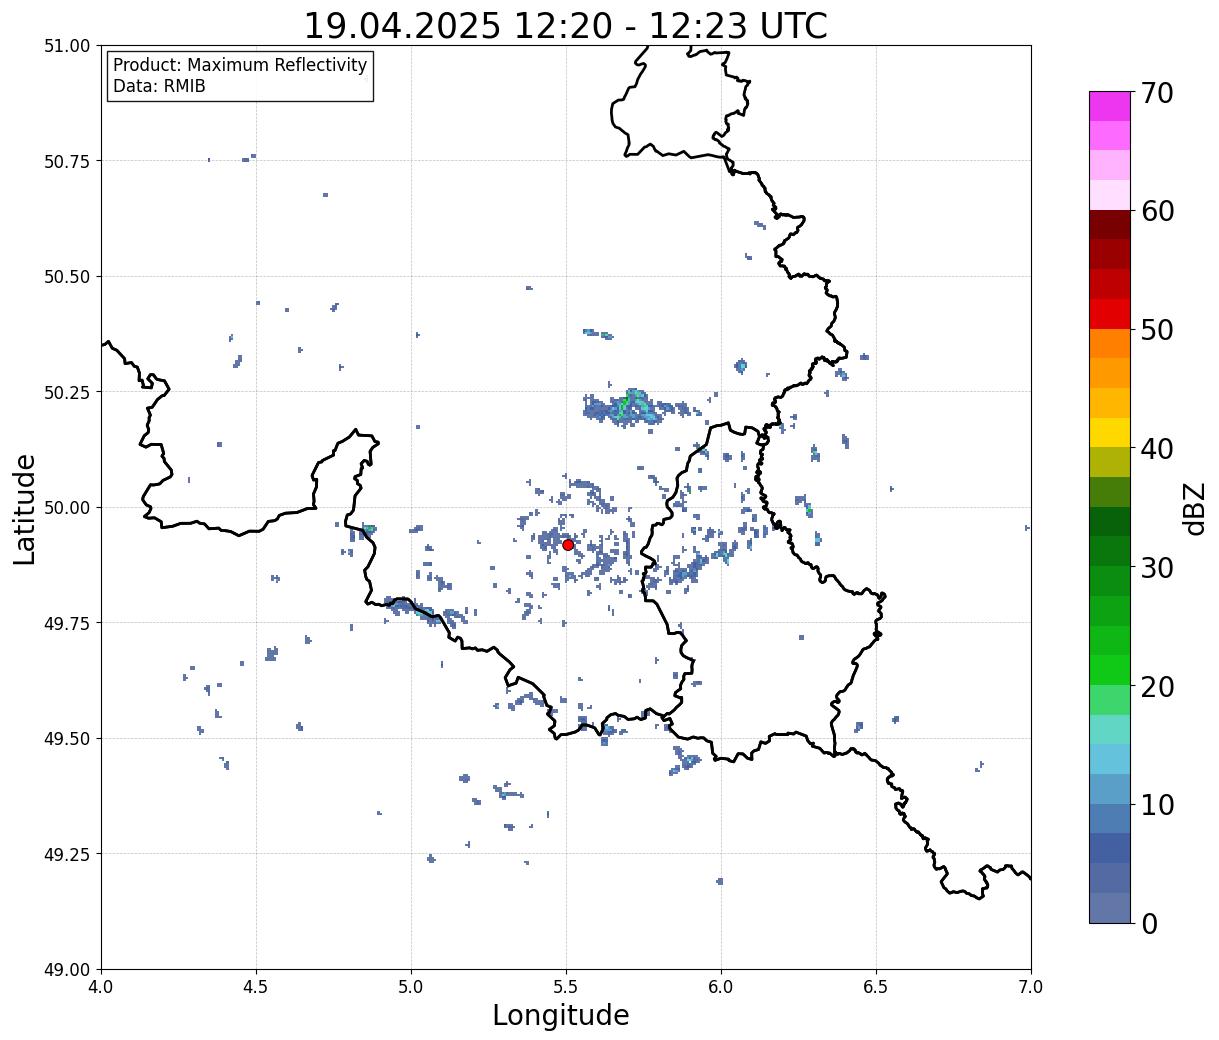Click the longitude tick label "4.5"
The image size is (1219, 1040).
tap(256, 986)
